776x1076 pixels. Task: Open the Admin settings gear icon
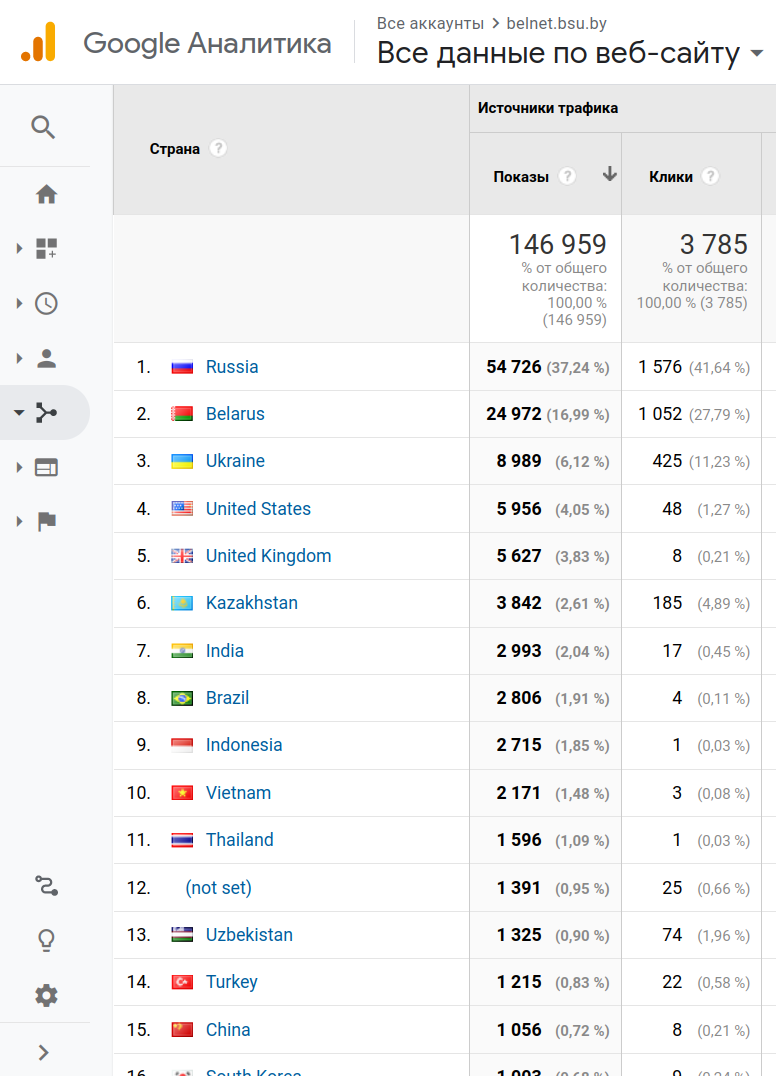[46, 995]
